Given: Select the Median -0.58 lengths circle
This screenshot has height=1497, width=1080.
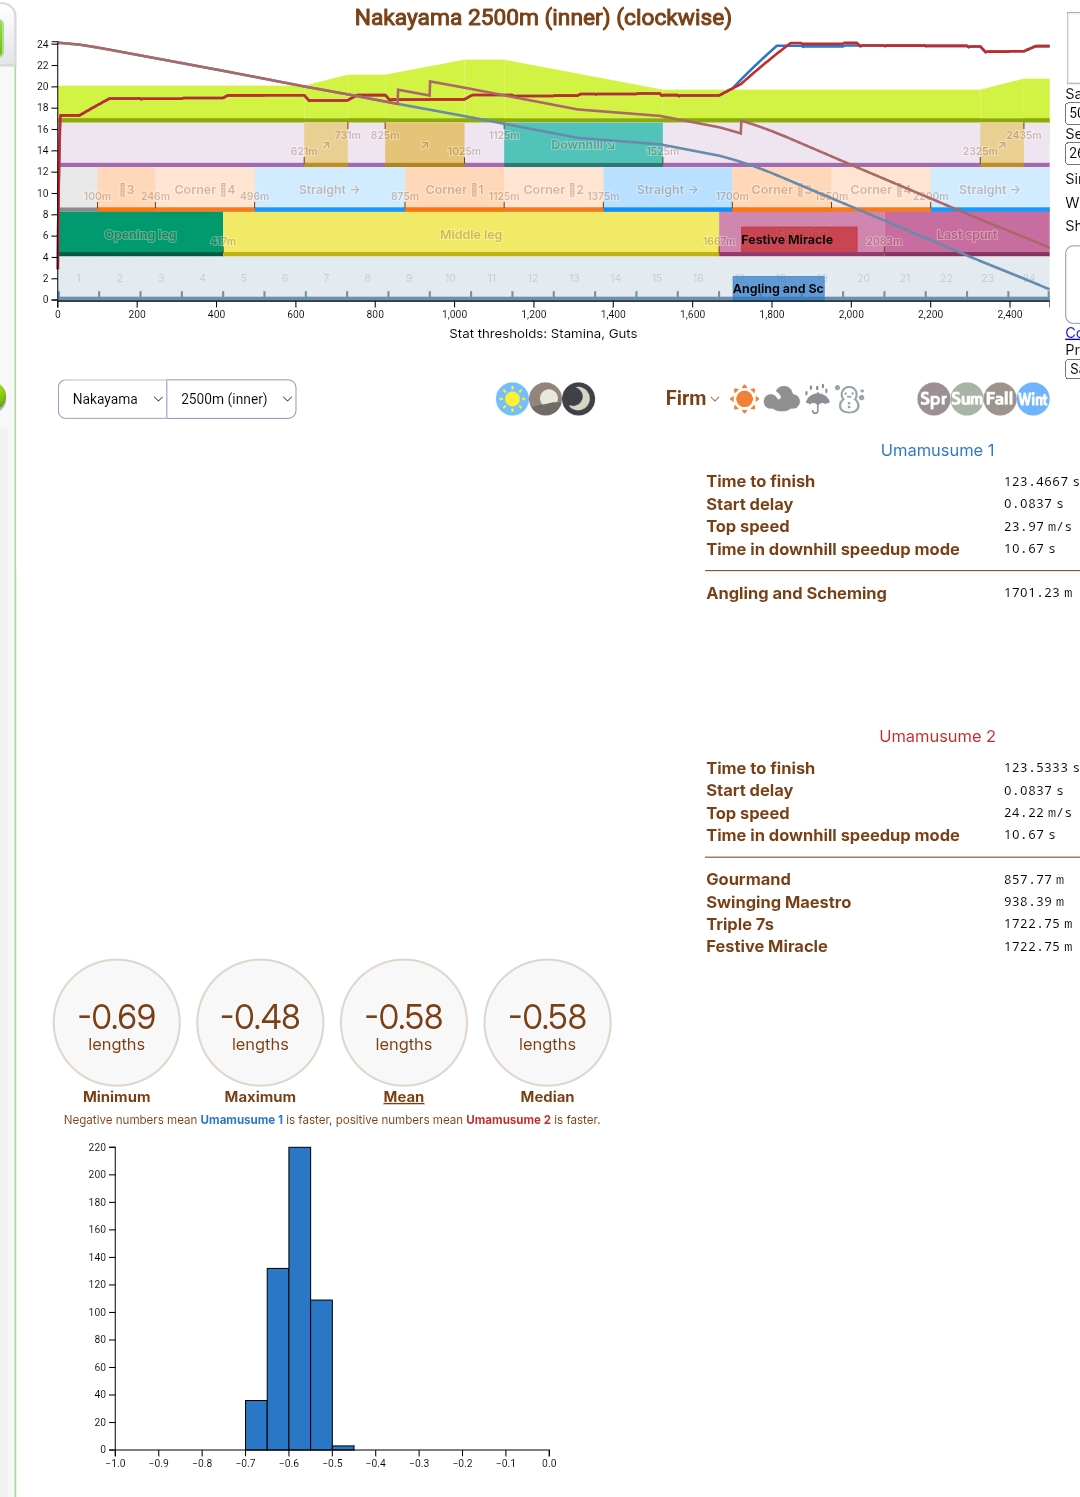Looking at the screenshot, I should coord(547,1022).
